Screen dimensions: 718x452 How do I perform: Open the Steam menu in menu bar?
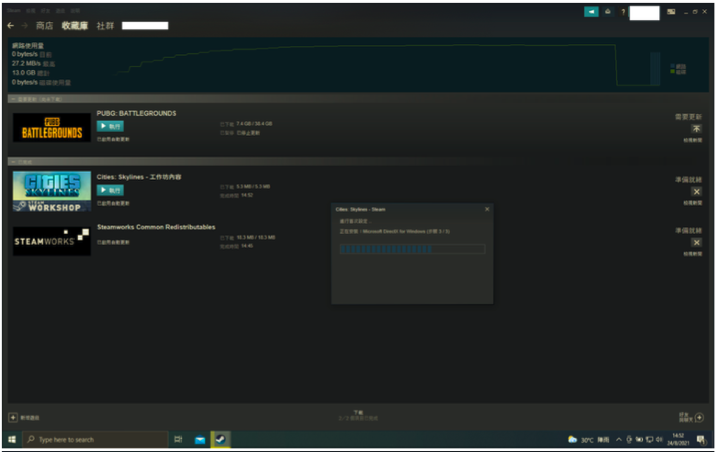[x=14, y=11]
